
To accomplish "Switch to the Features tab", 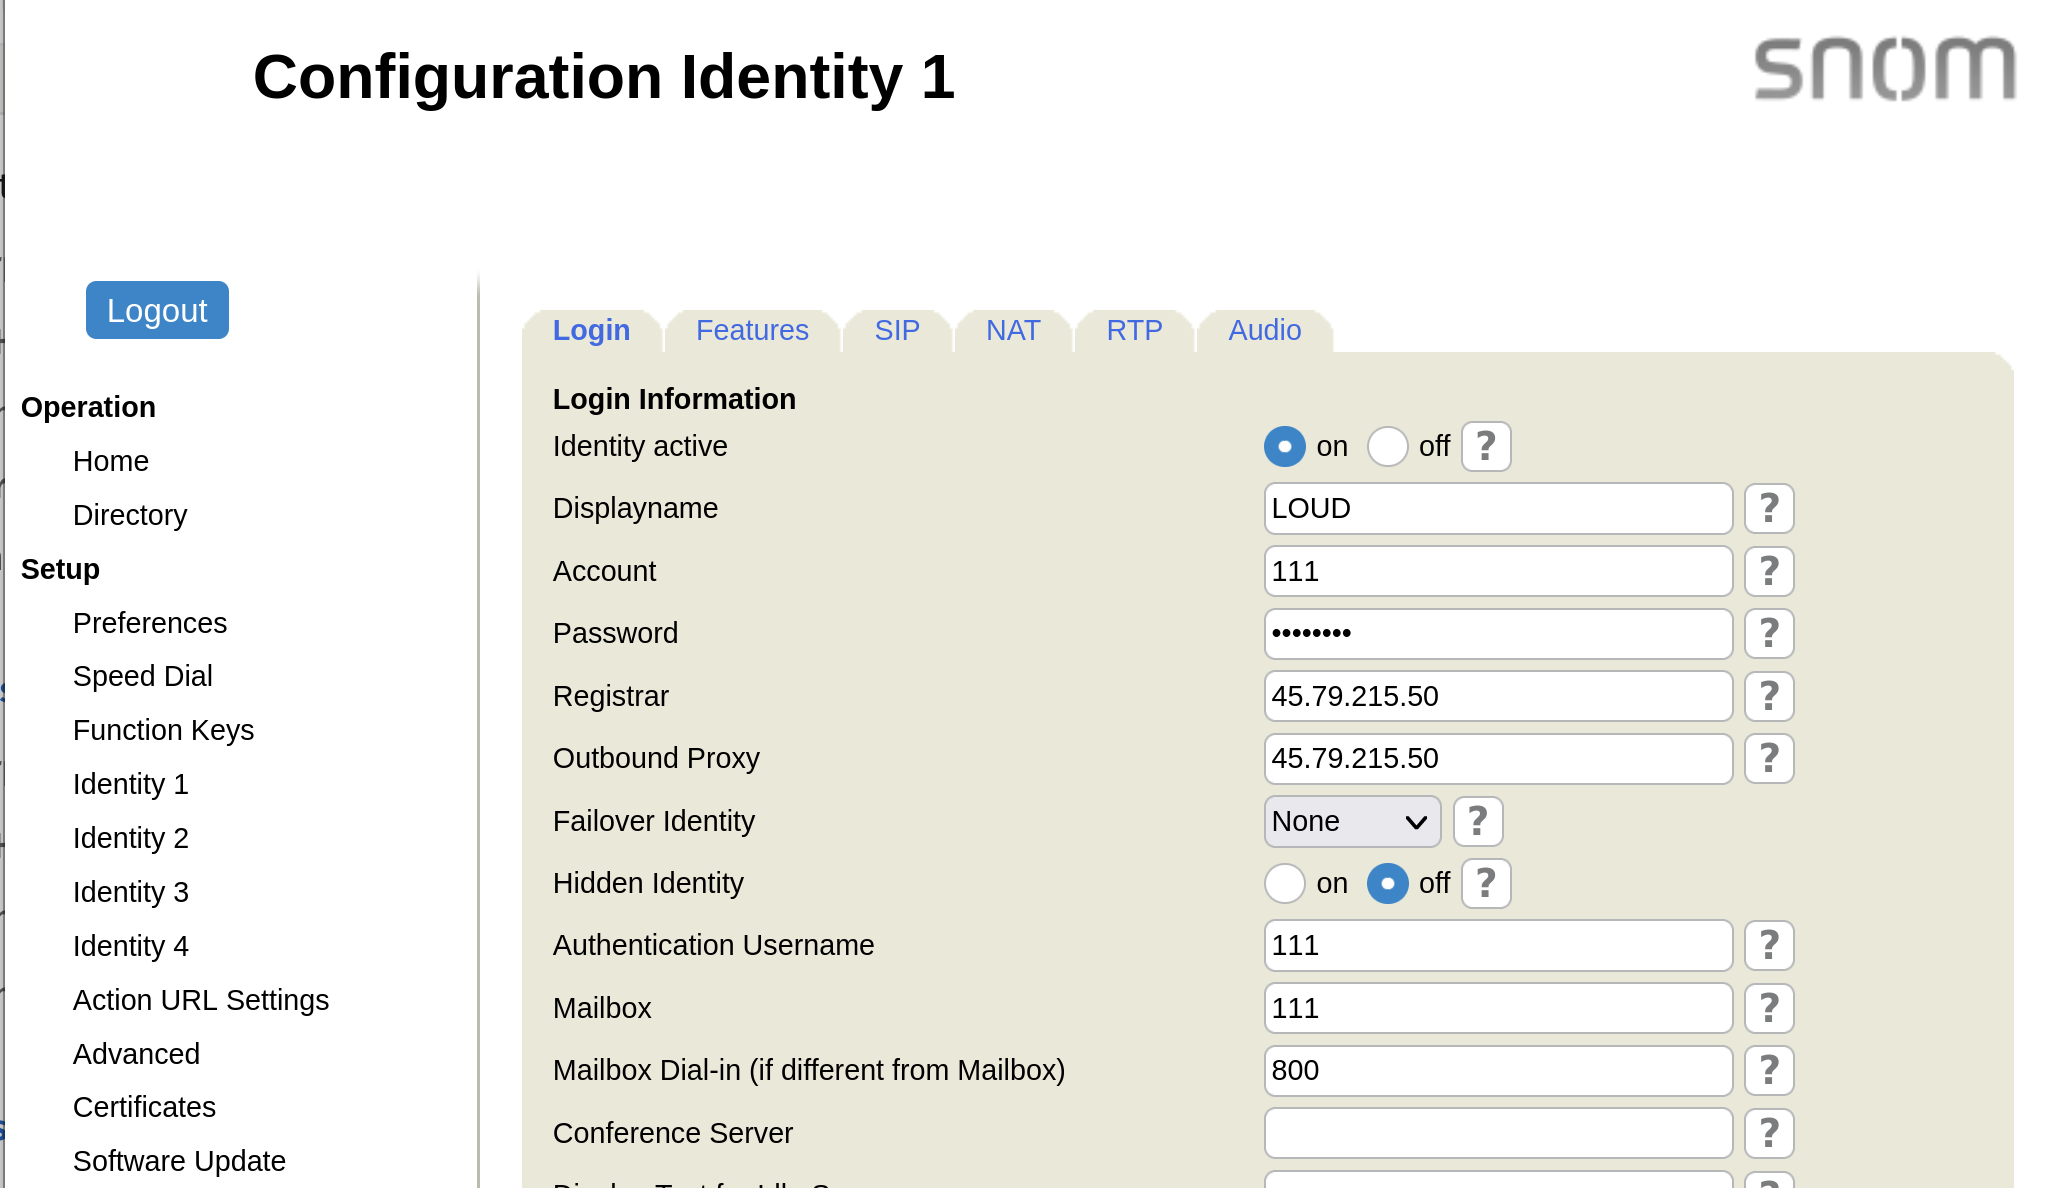I will [x=752, y=331].
